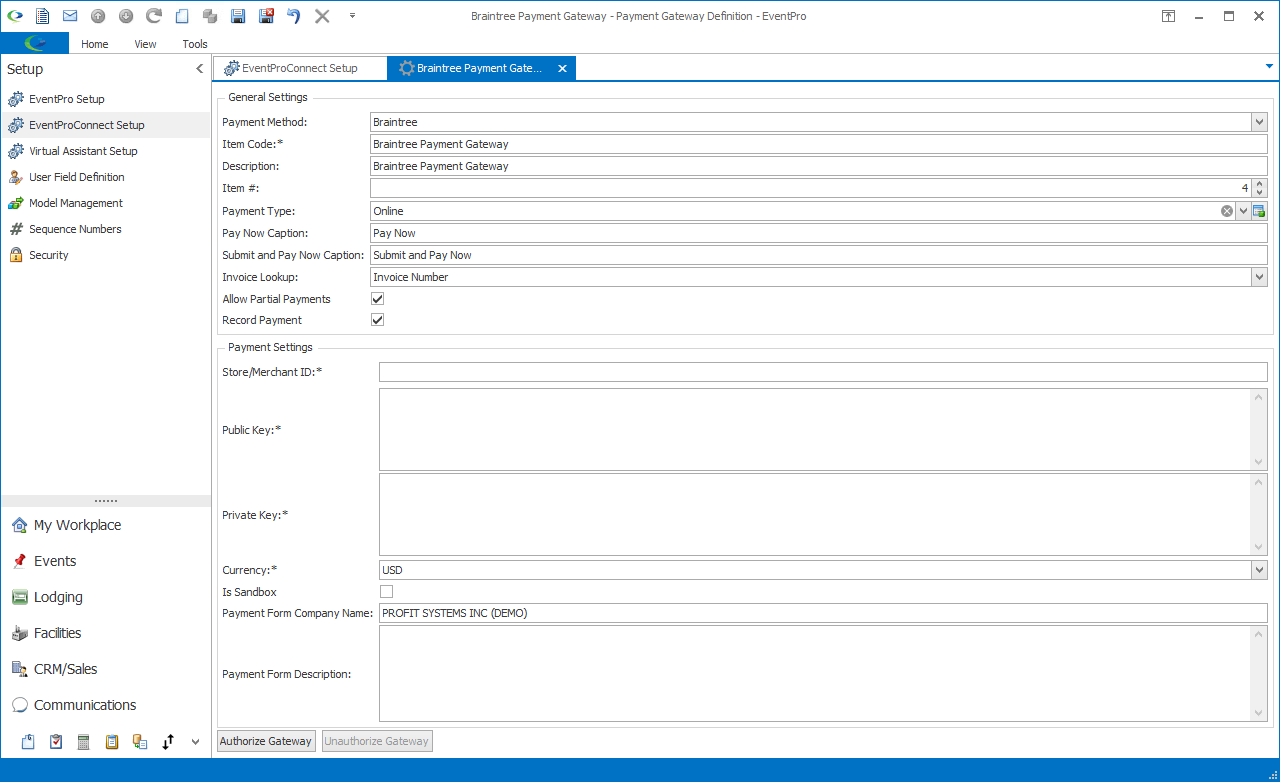Click the clone cubes toolbar icon
Screen dimensions: 1280x782
tap(210, 16)
